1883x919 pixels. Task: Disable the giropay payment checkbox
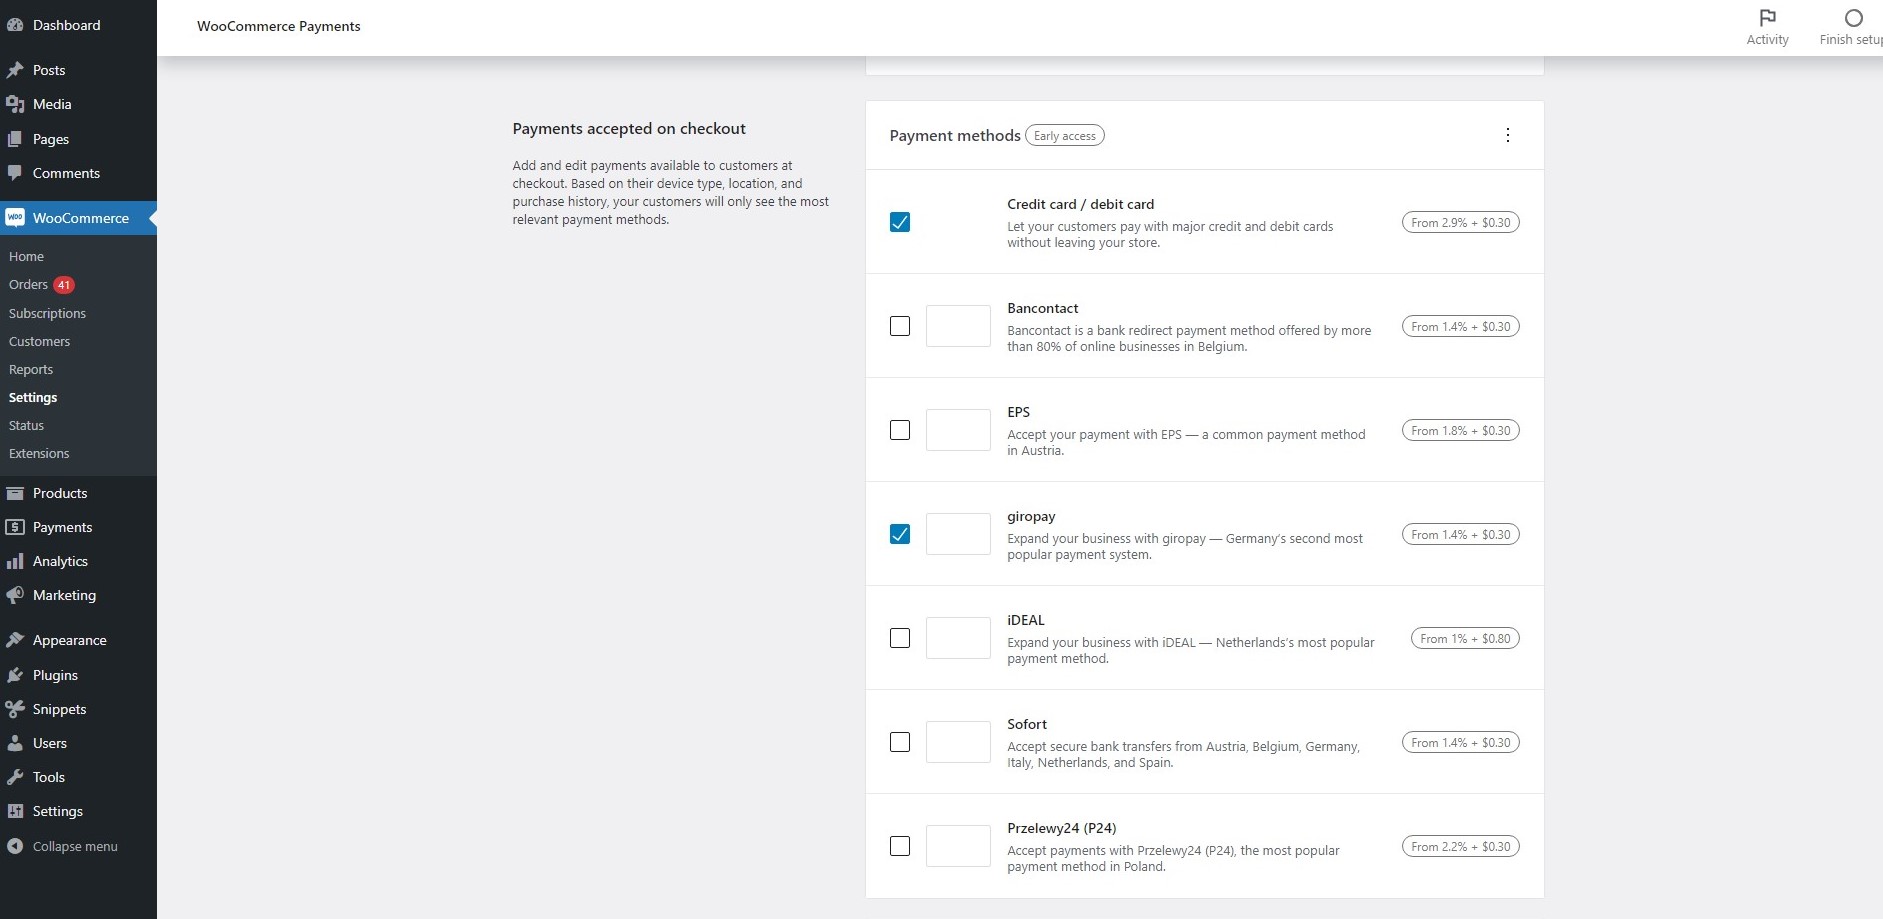coord(900,534)
